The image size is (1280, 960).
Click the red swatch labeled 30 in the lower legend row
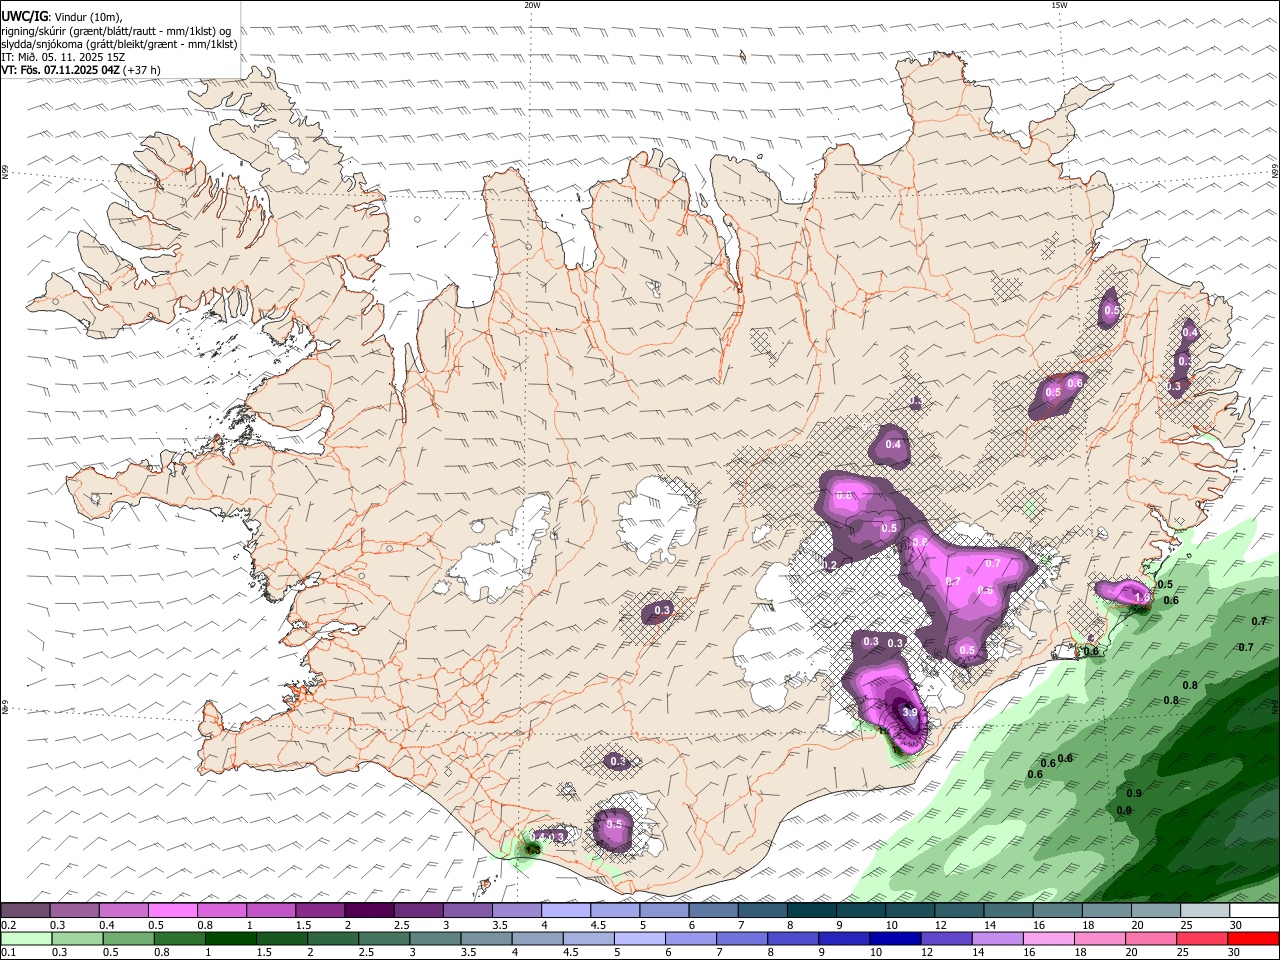[1253, 938]
